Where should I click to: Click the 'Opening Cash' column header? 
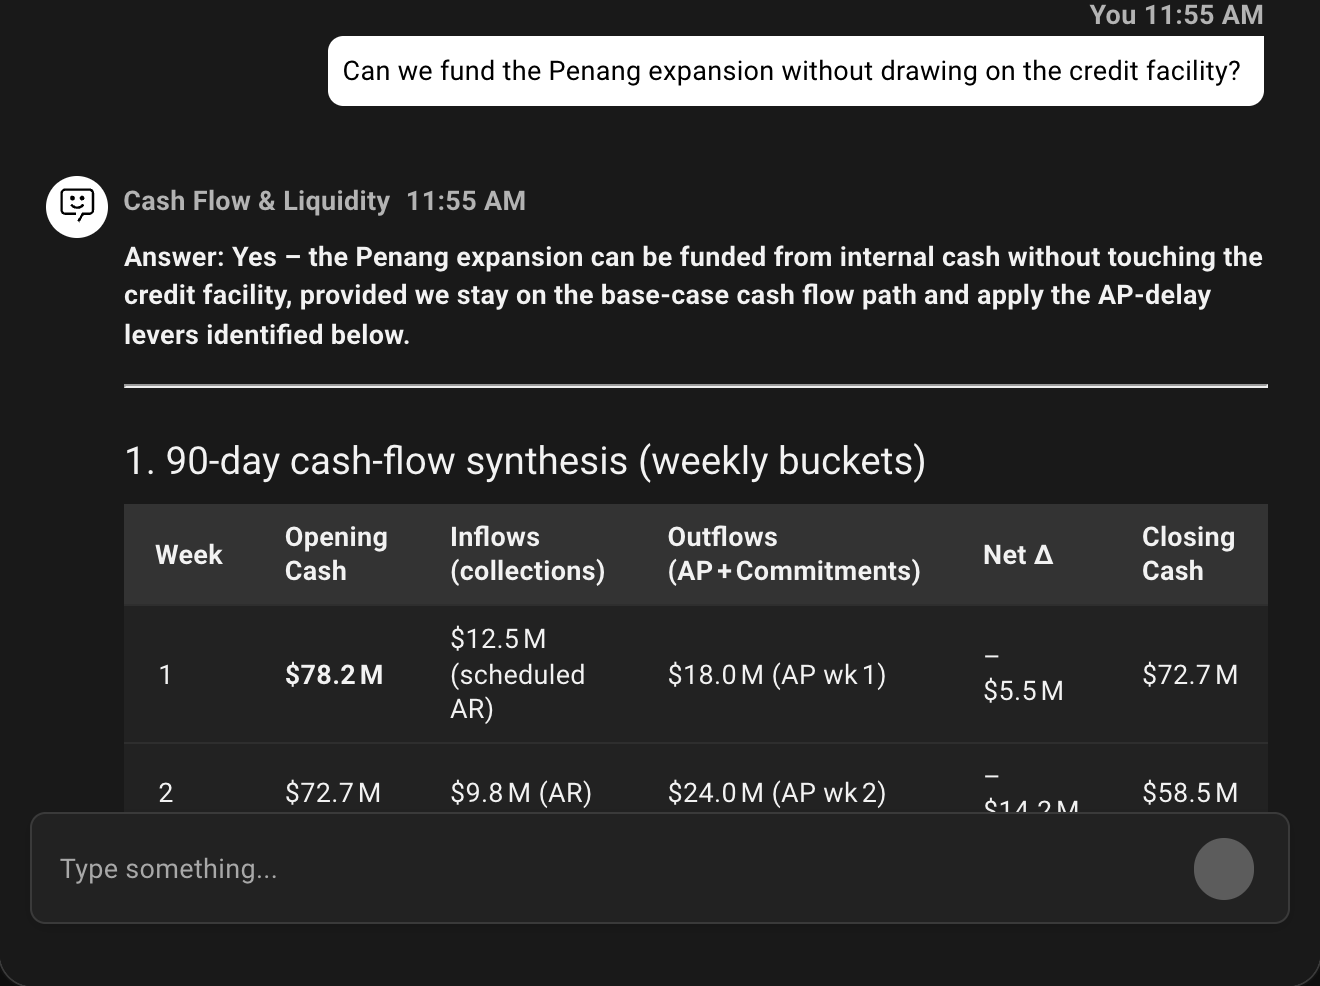(x=336, y=554)
